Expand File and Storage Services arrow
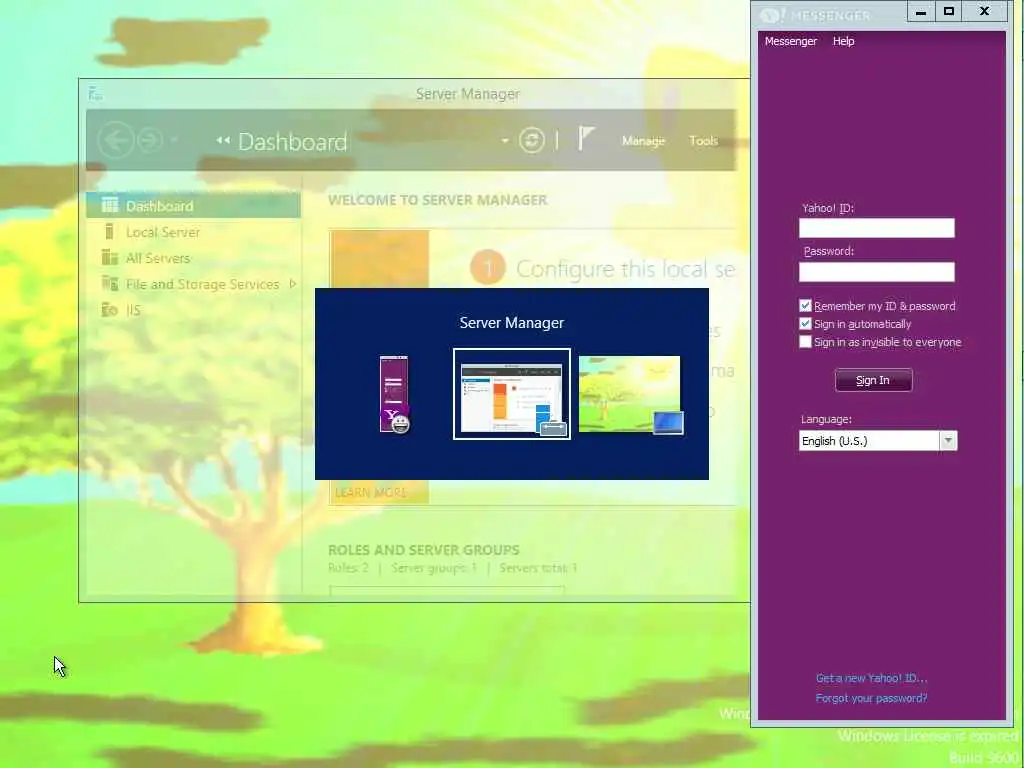 point(293,283)
